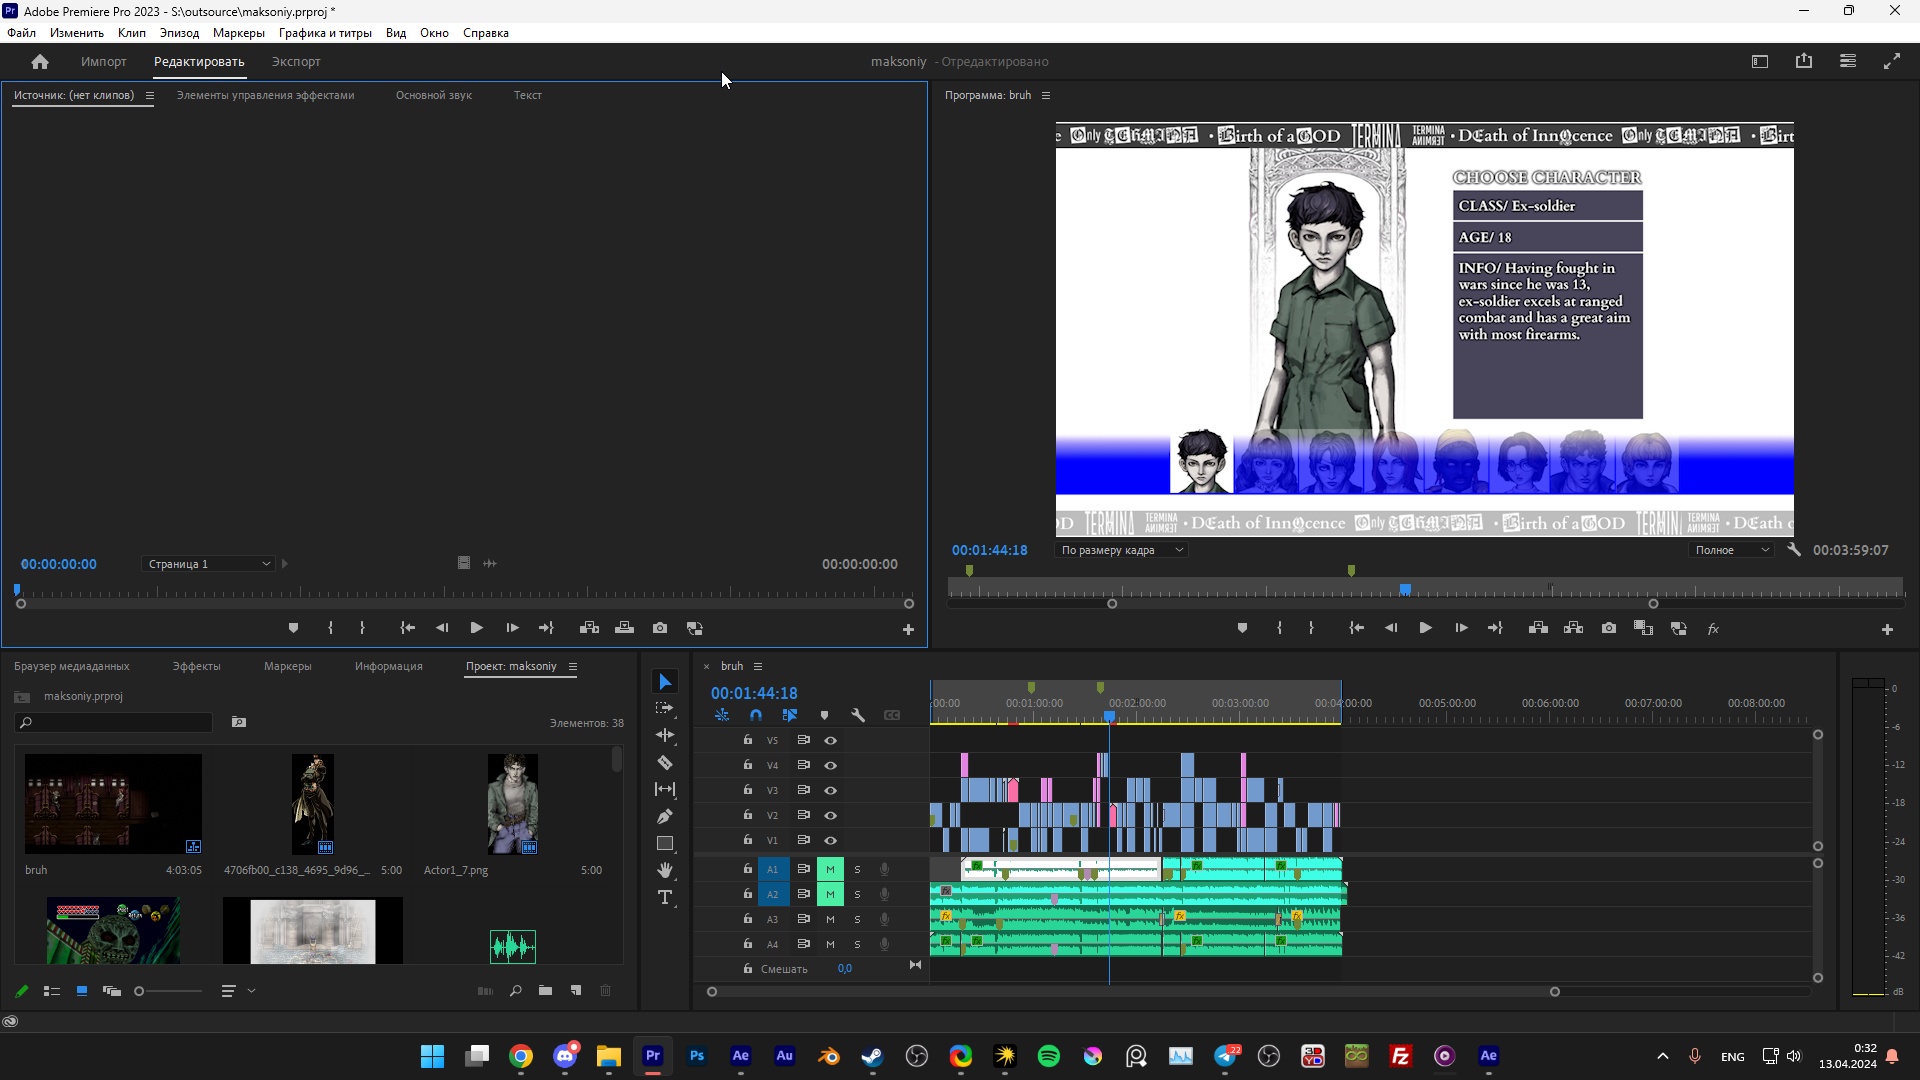1920x1080 pixels.
Task: Select the Selection tool arrow
Action: click(x=665, y=682)
